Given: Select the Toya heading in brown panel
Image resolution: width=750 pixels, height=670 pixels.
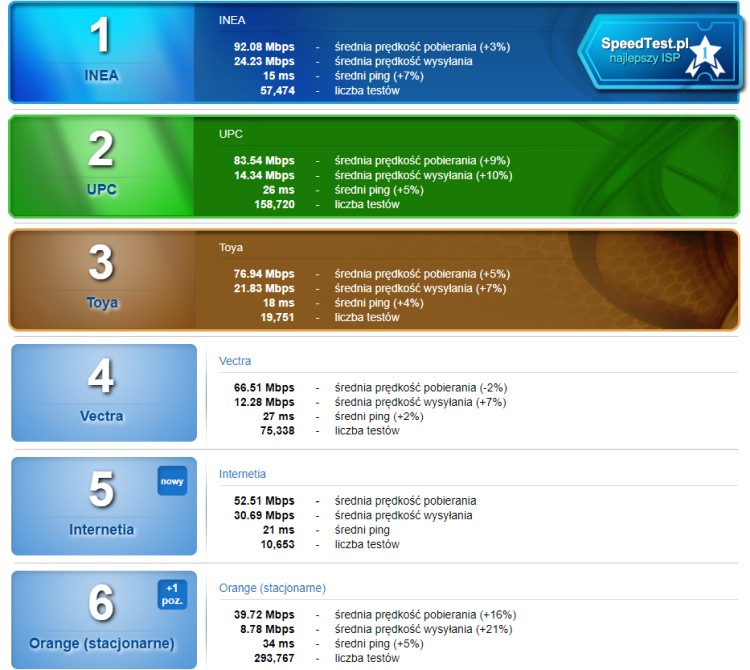Looking at the screenshot, I should [231, 247].
